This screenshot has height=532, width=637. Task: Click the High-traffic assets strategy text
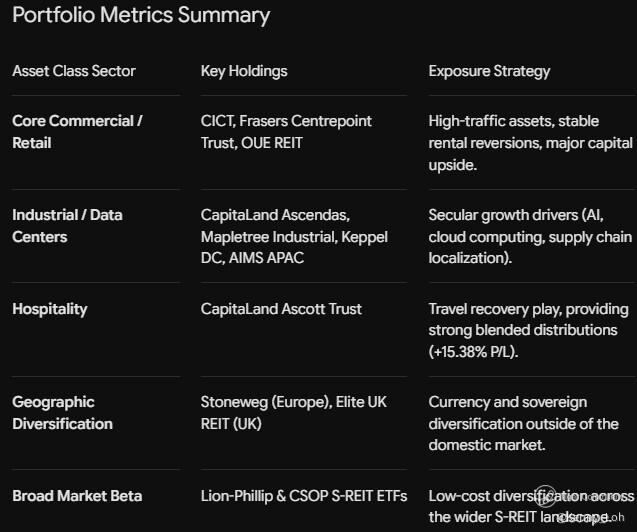click(x=530, y=143)
